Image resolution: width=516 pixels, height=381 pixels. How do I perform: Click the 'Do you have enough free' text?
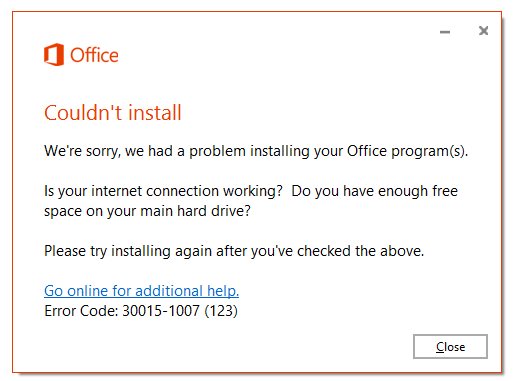(375, 191)
